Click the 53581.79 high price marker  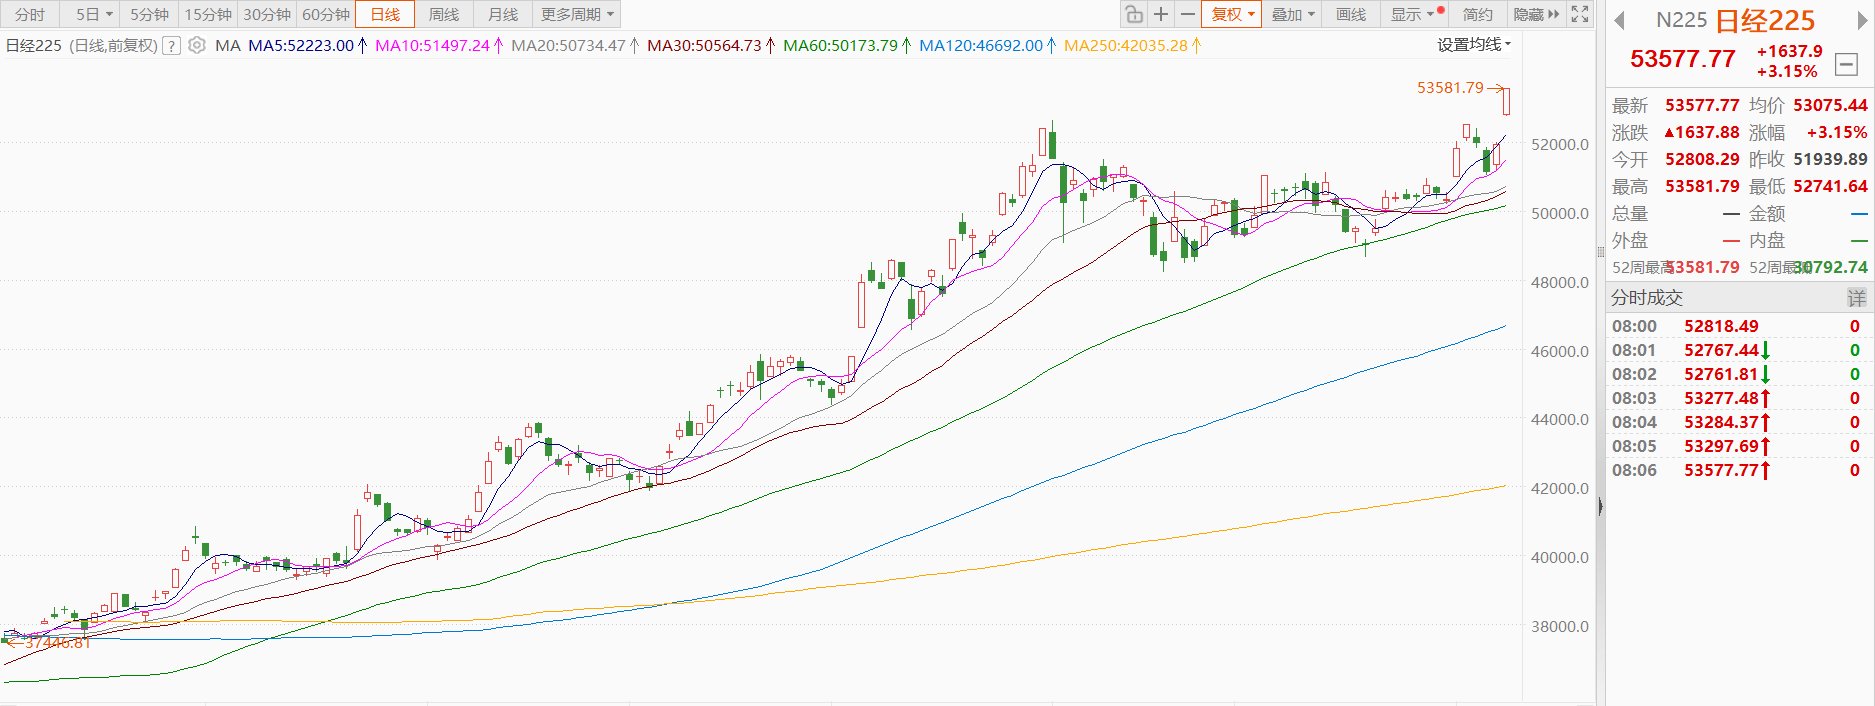tap(1450, 87)
